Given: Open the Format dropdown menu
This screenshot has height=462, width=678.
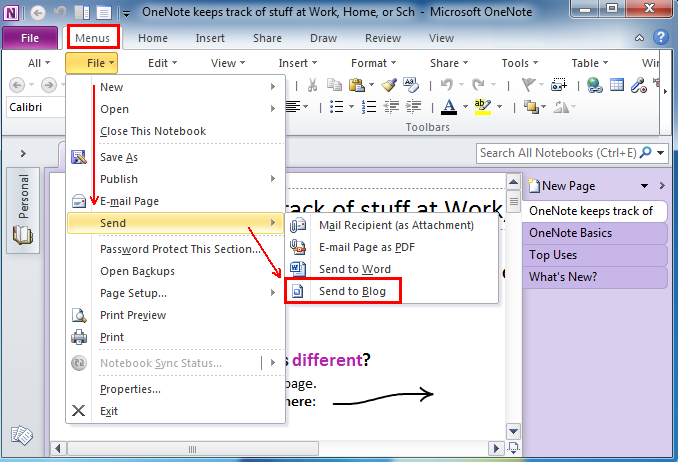Looking at the screenshot, I should click(x=374, y=63).
